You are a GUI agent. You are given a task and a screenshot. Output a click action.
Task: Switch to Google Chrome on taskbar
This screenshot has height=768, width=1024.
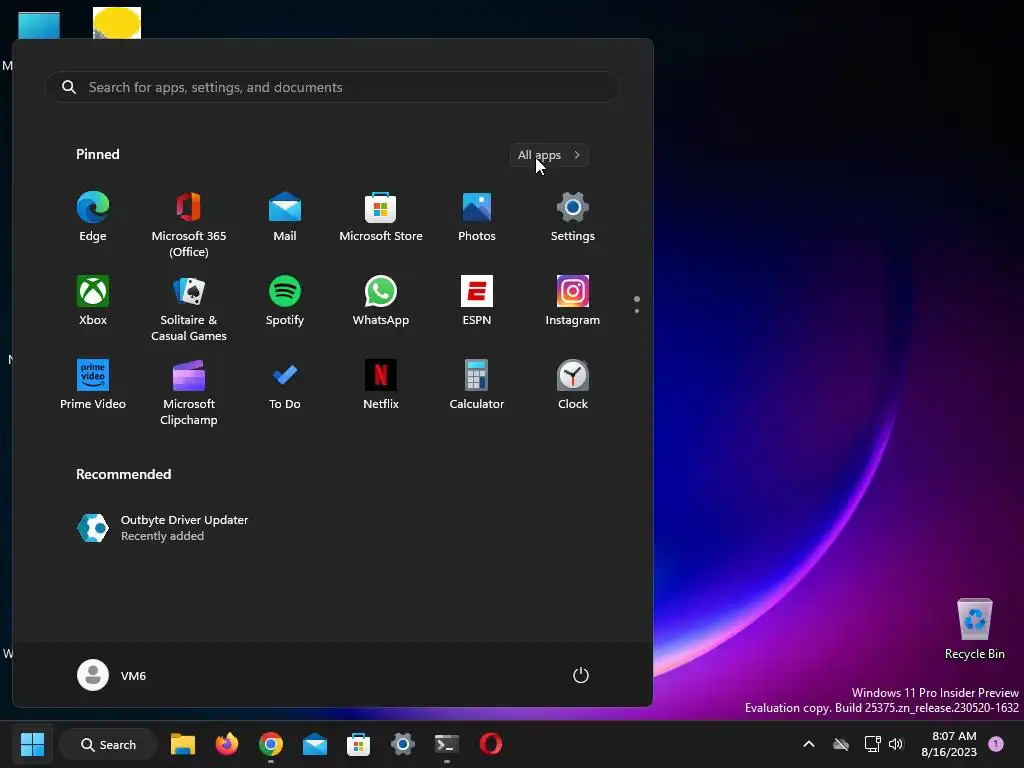click(x=270, y=744)
